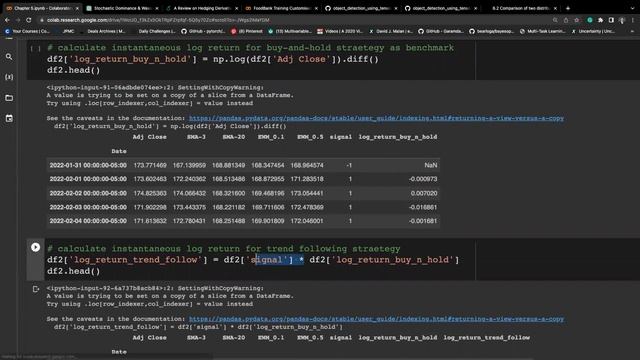Open browser zoom magnifier icon in address bar
Viewport: 640px width, 360px height.
click(555, 20)
